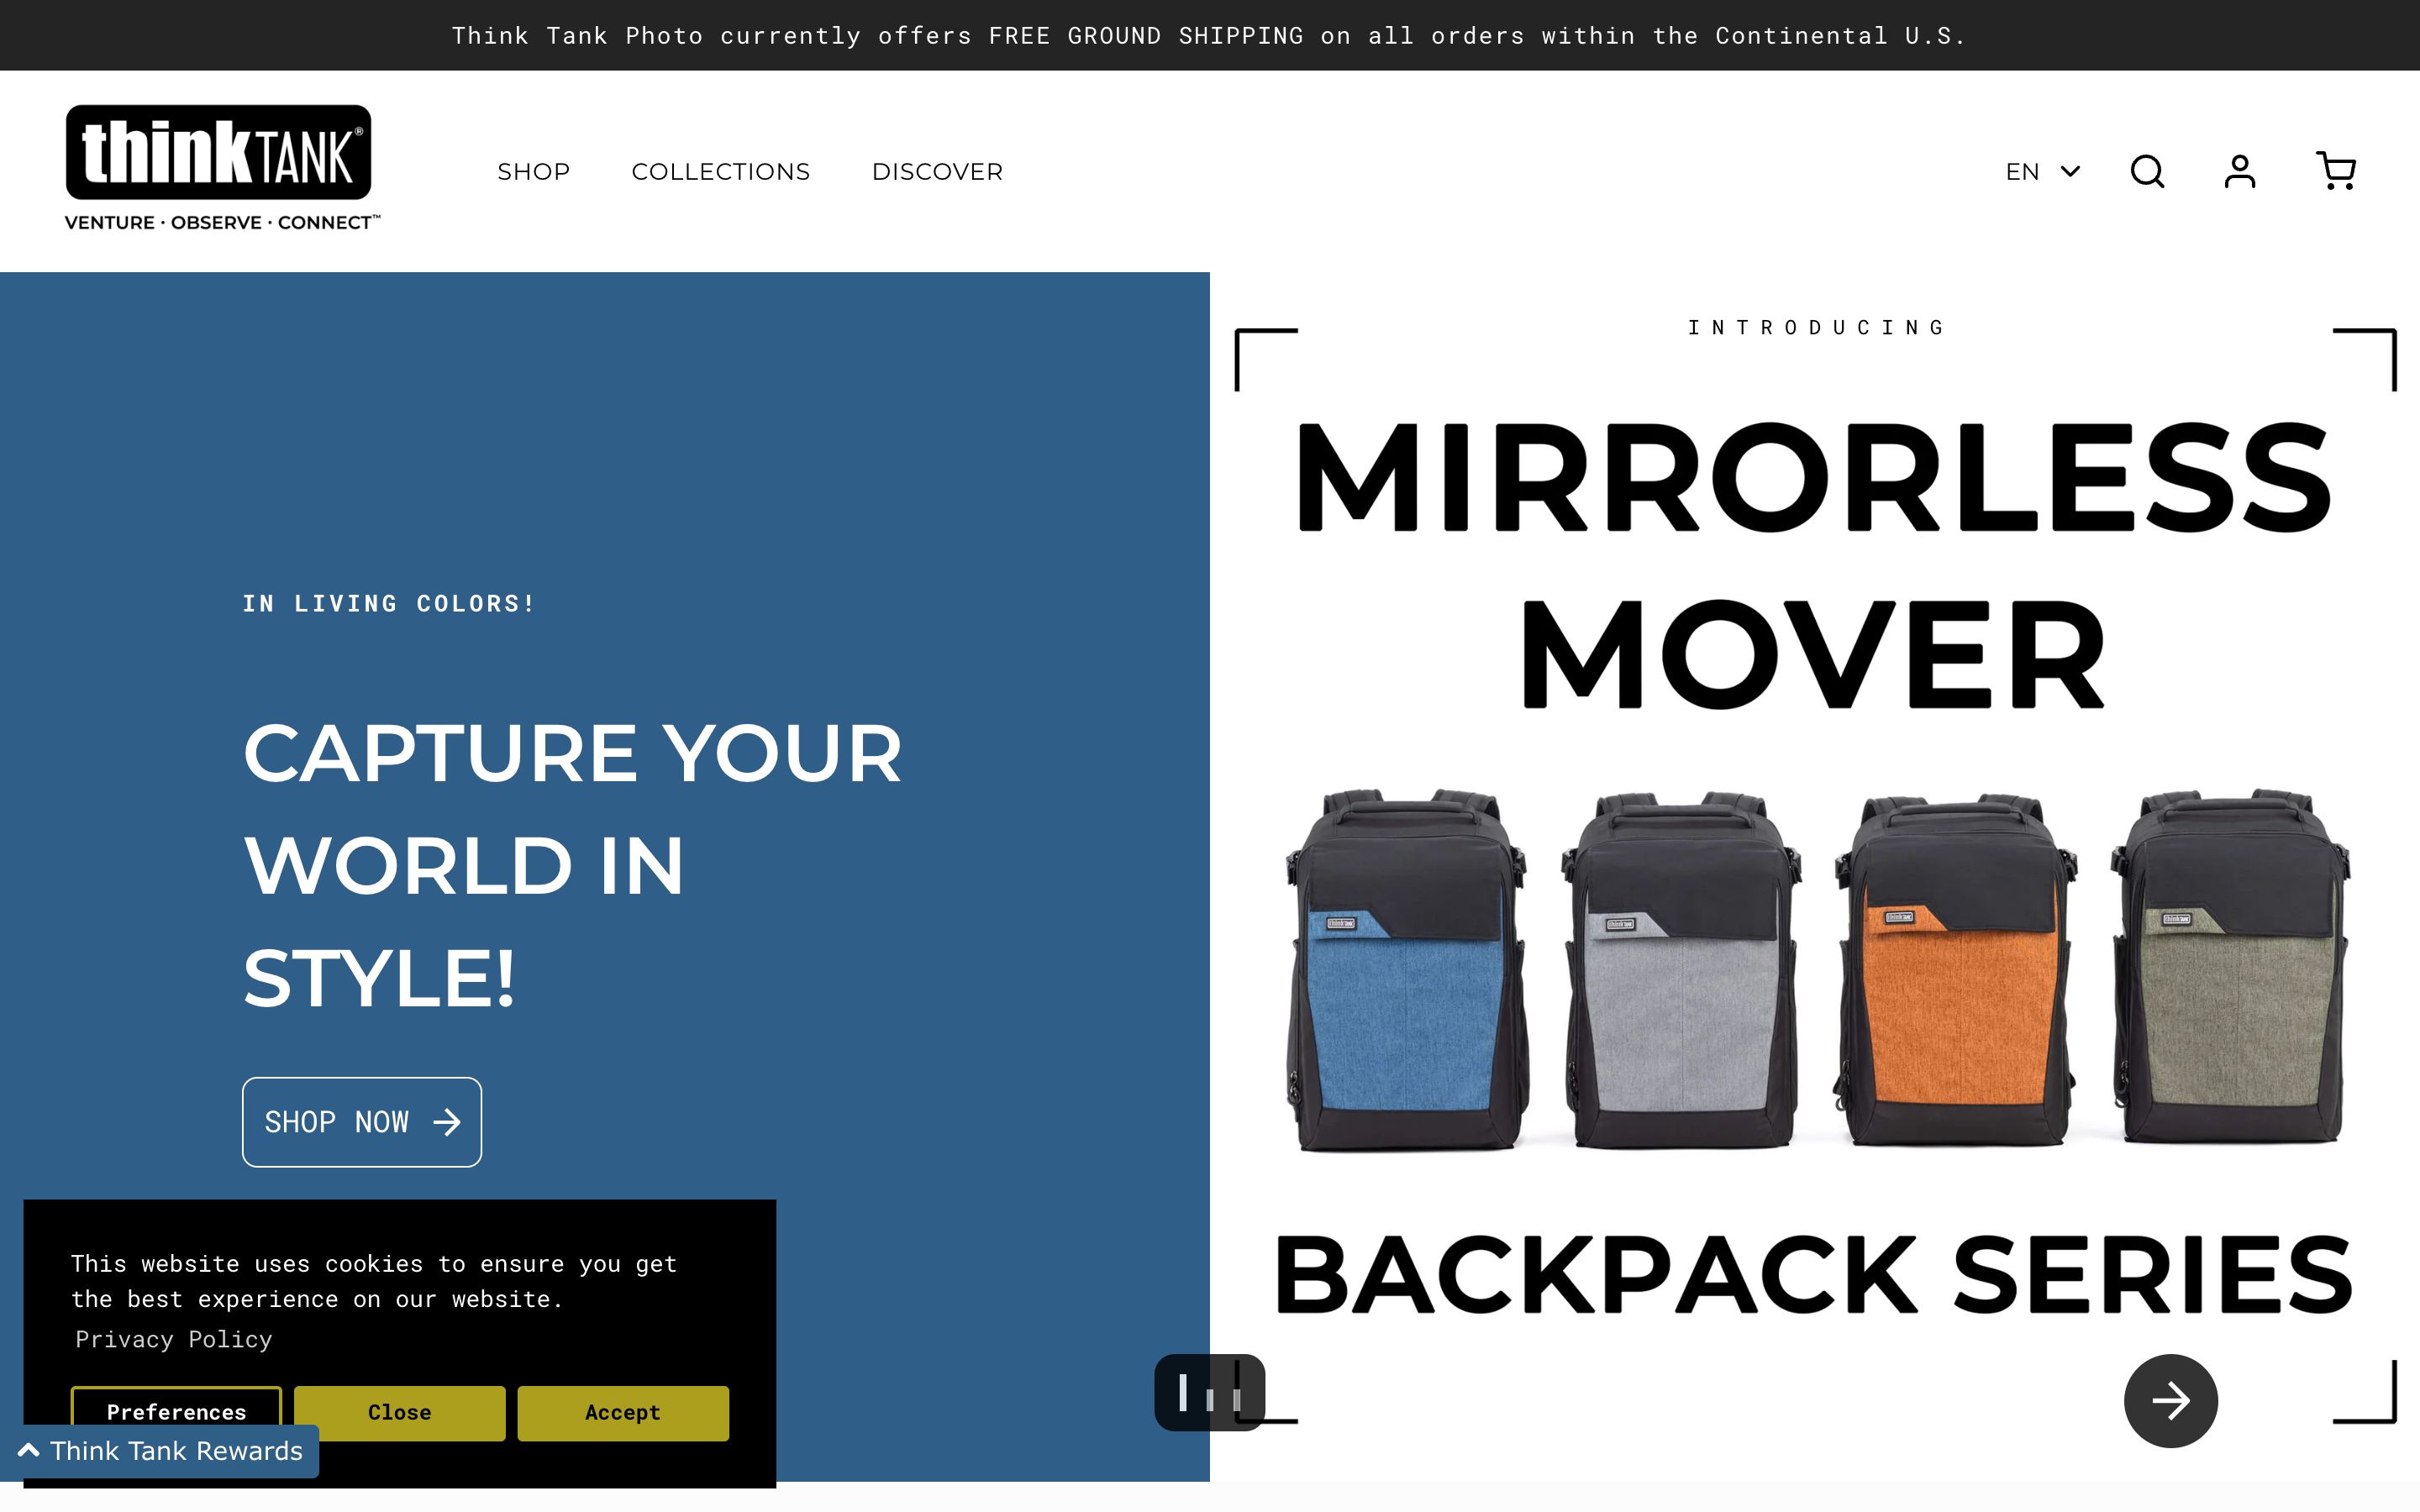Click the arrow inside Shop Now
2420x1512 pixels.
[447, 1122]
